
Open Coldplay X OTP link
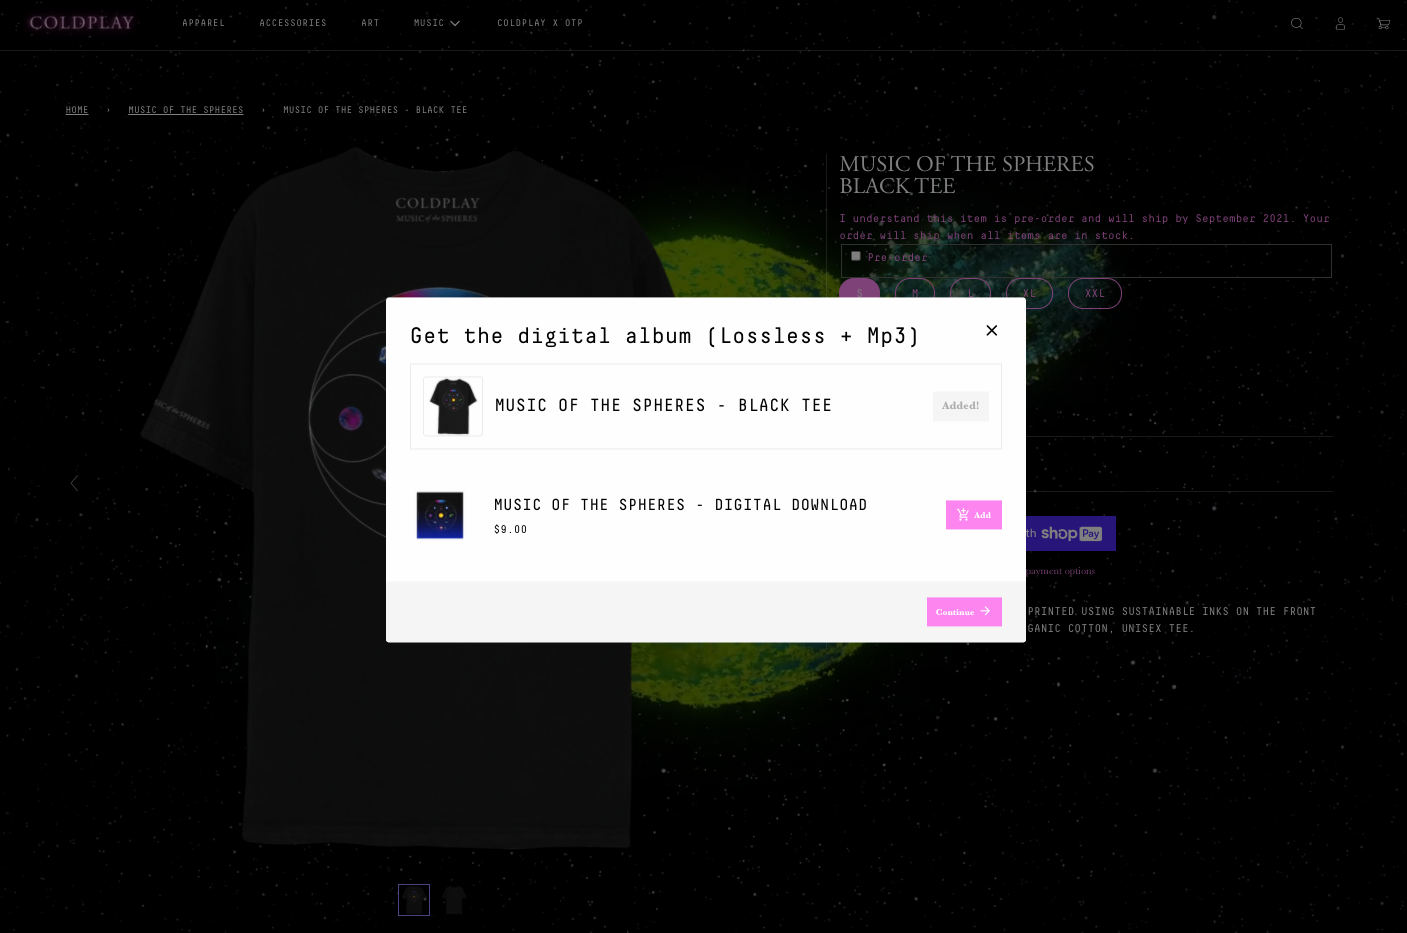(540, 23)
